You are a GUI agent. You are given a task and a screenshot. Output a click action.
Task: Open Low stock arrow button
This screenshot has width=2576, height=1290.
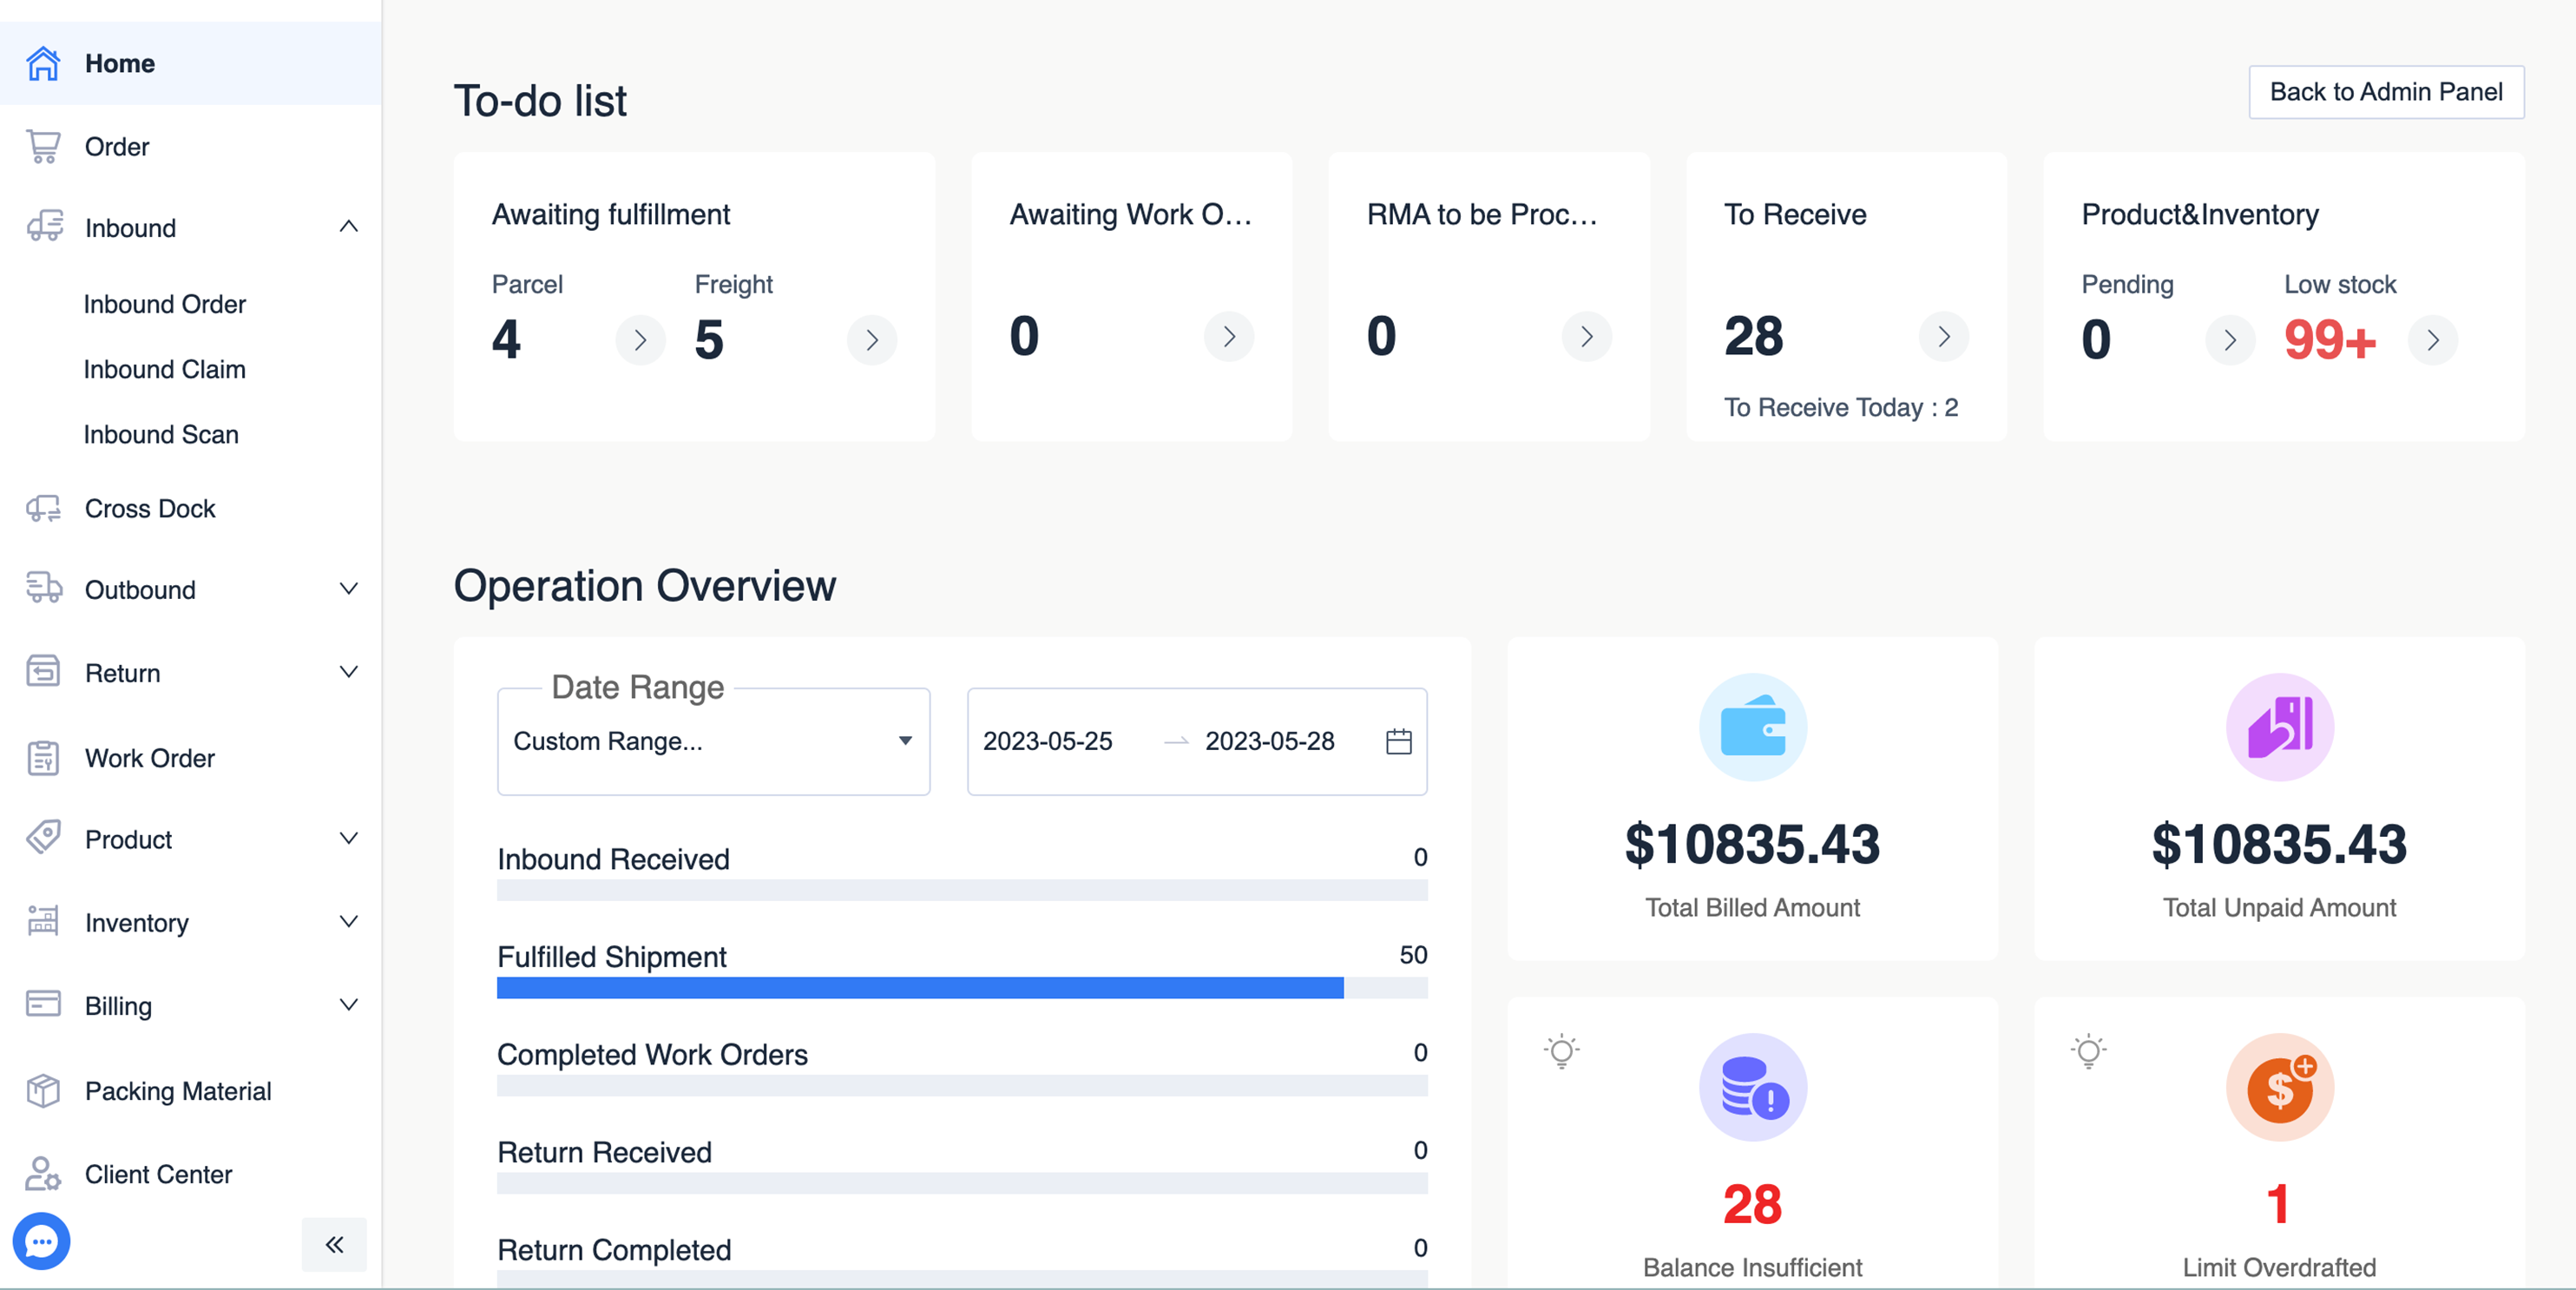2433,340
